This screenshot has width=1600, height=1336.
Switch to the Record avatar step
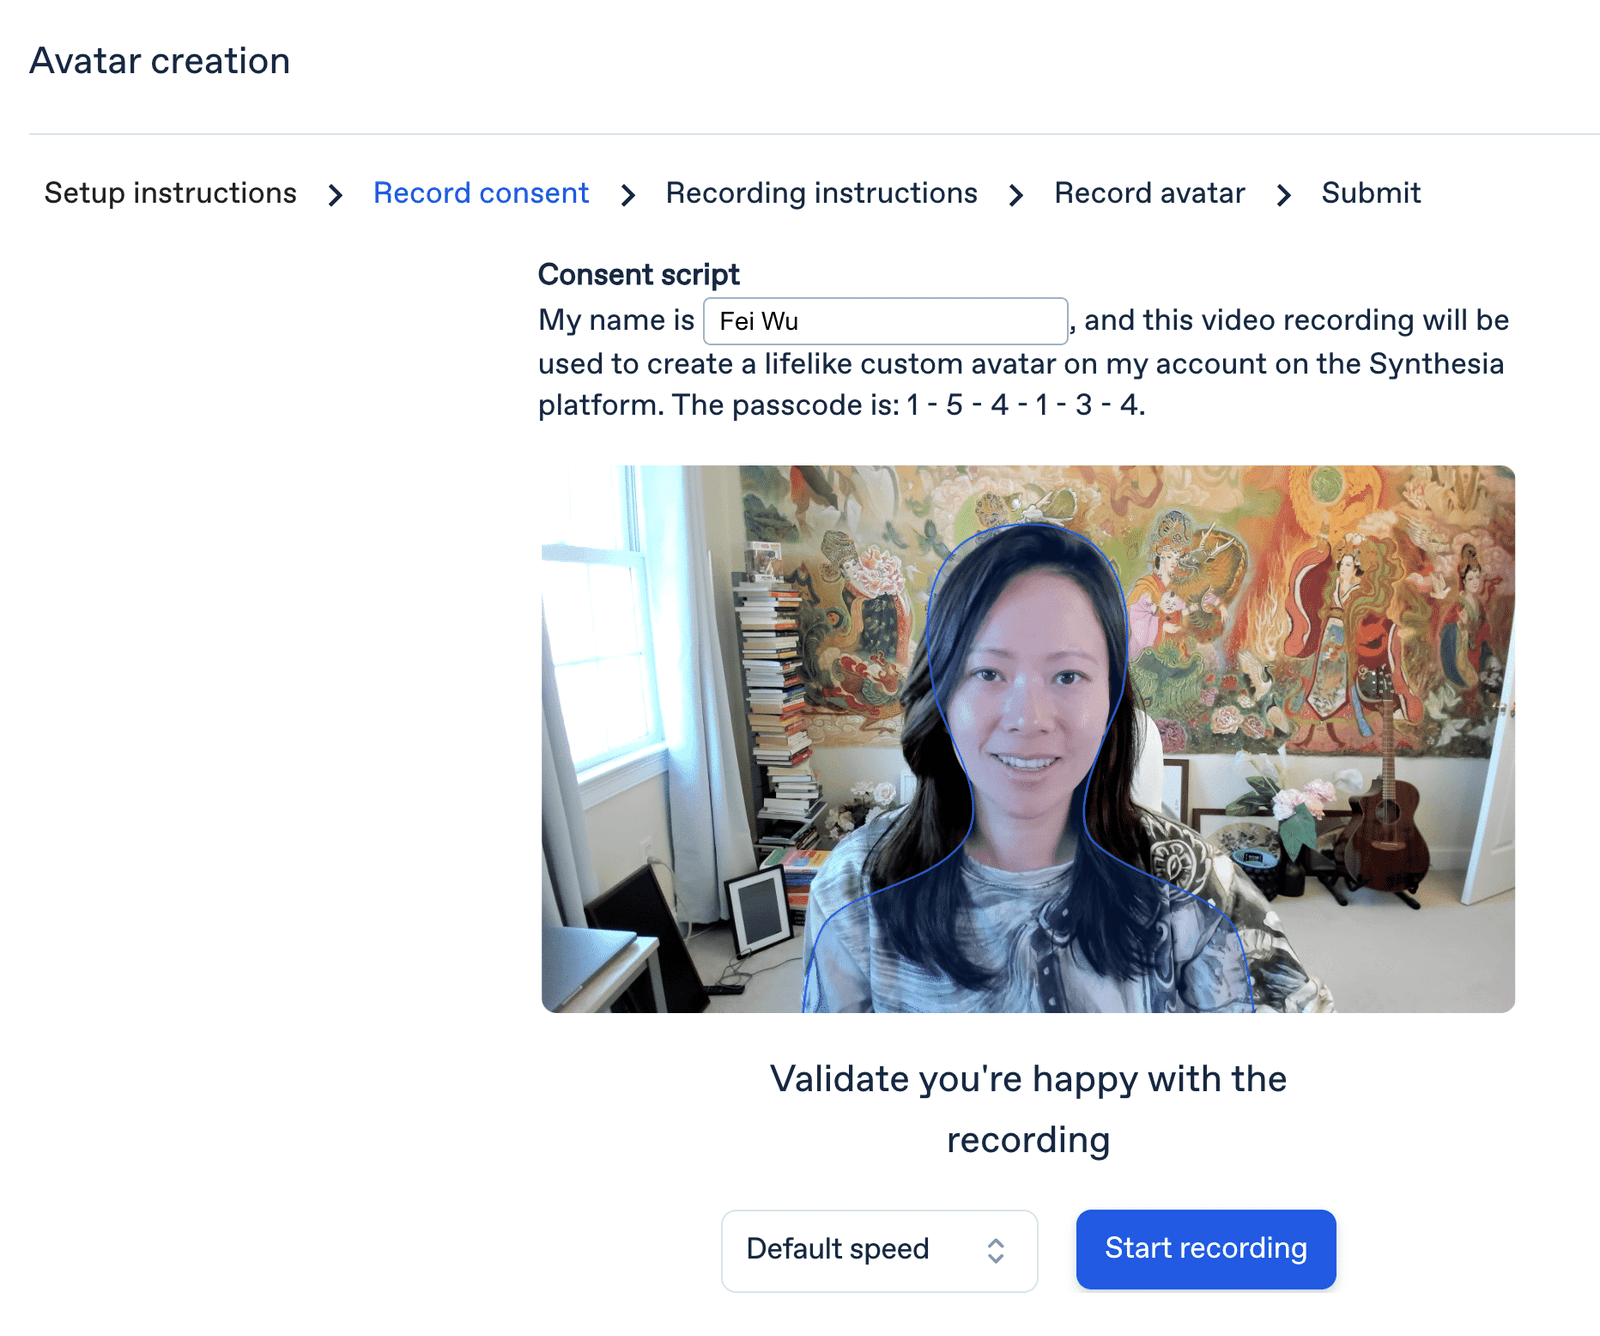pyautogui.click(x=1149, y=193)
